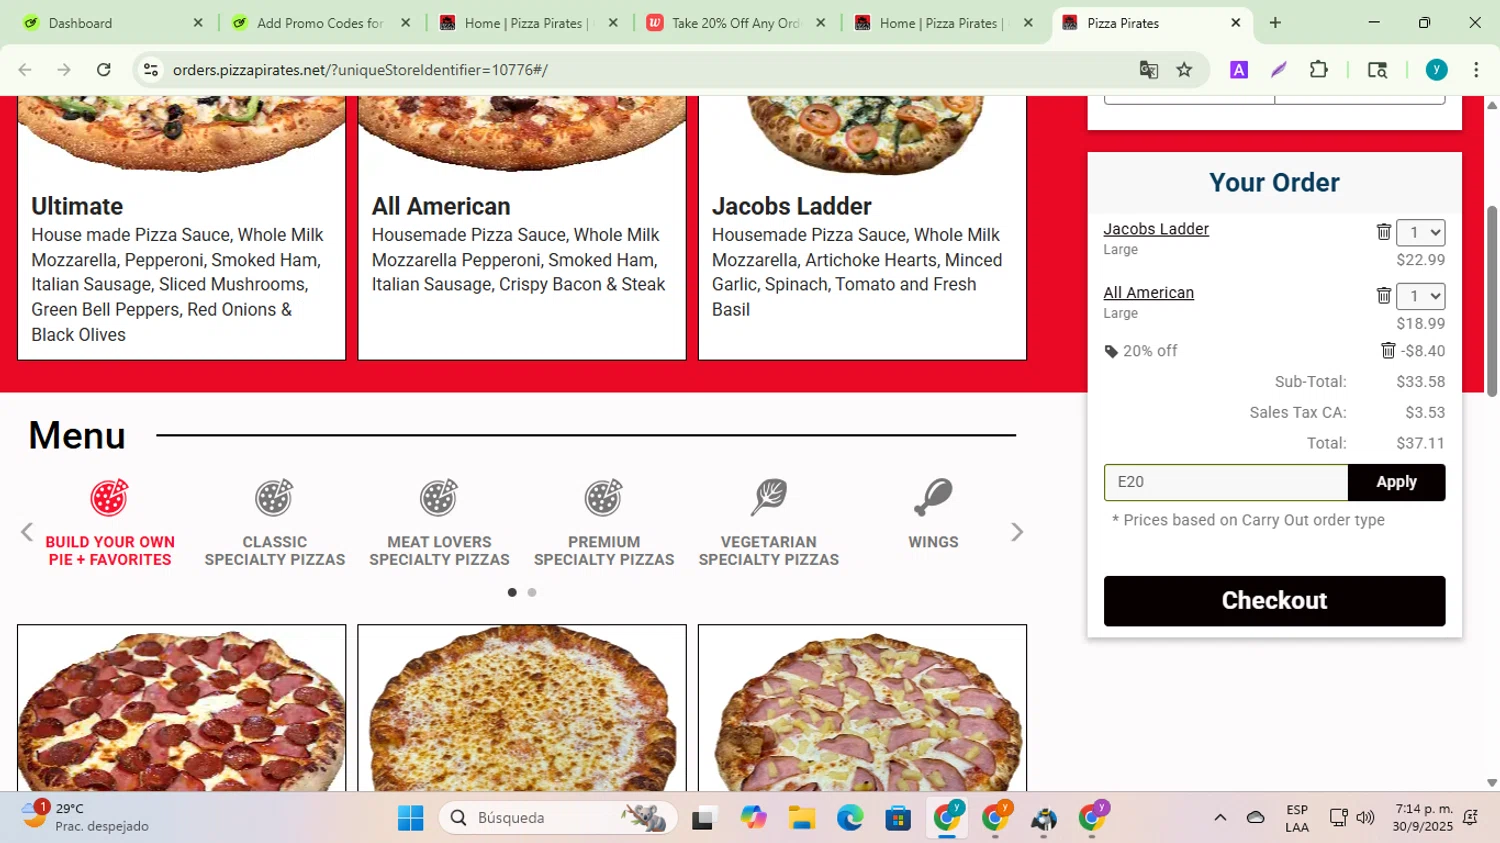Focus the promo code field containing E20
This screenshot has width=1500, height=843.
(1226, 482)
